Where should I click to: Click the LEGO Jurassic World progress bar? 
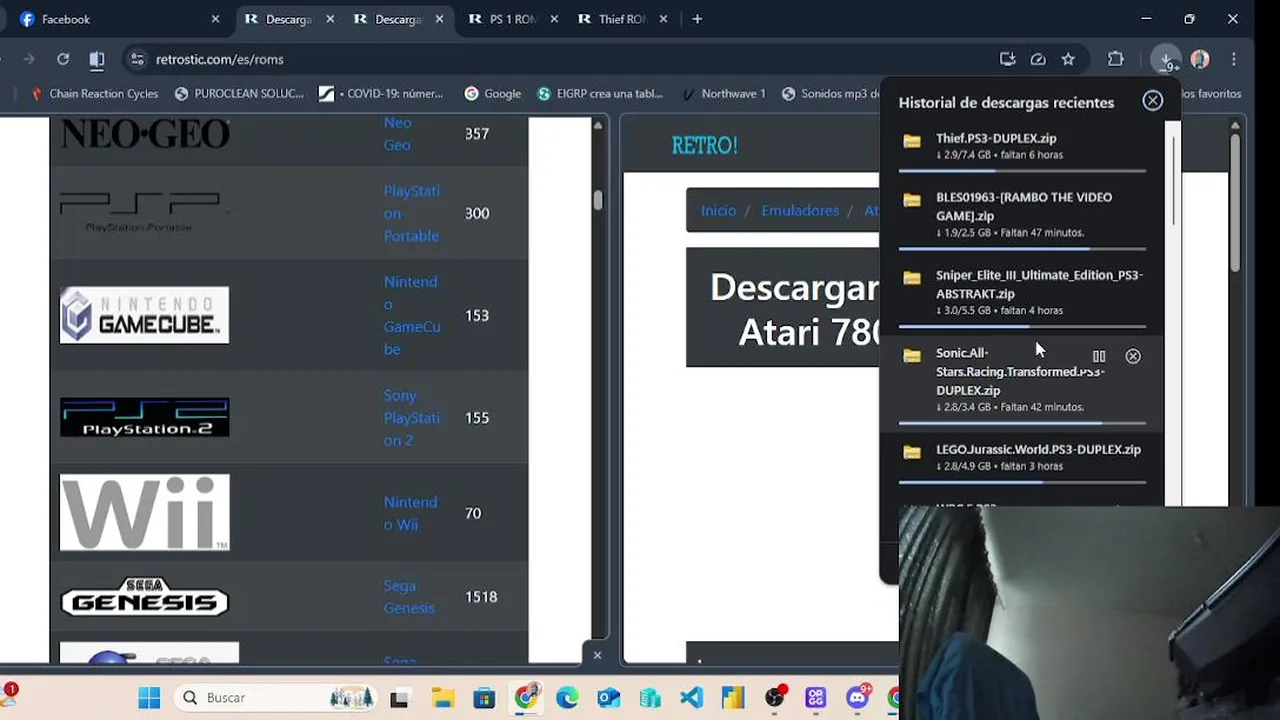click(x=1022, y=482)
